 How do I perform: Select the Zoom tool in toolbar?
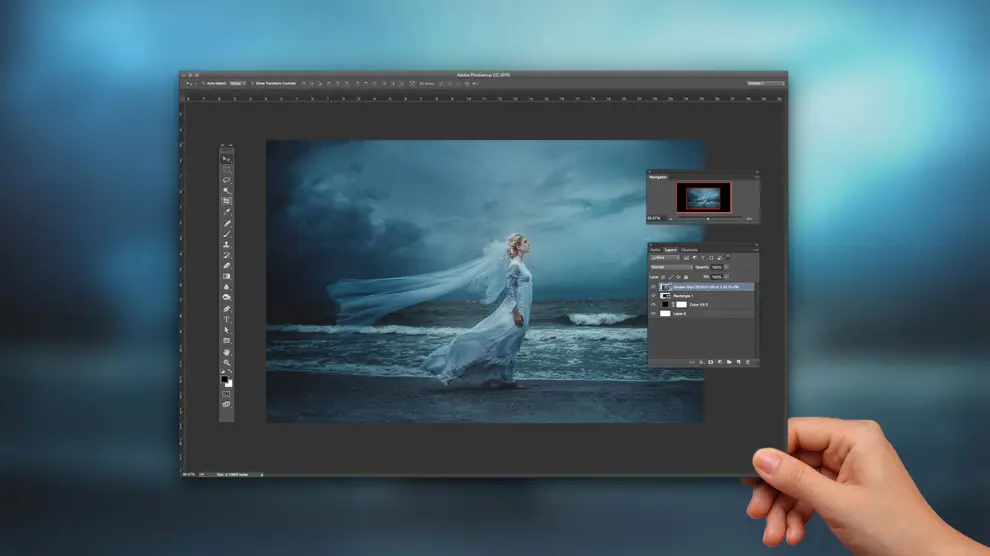227,362
